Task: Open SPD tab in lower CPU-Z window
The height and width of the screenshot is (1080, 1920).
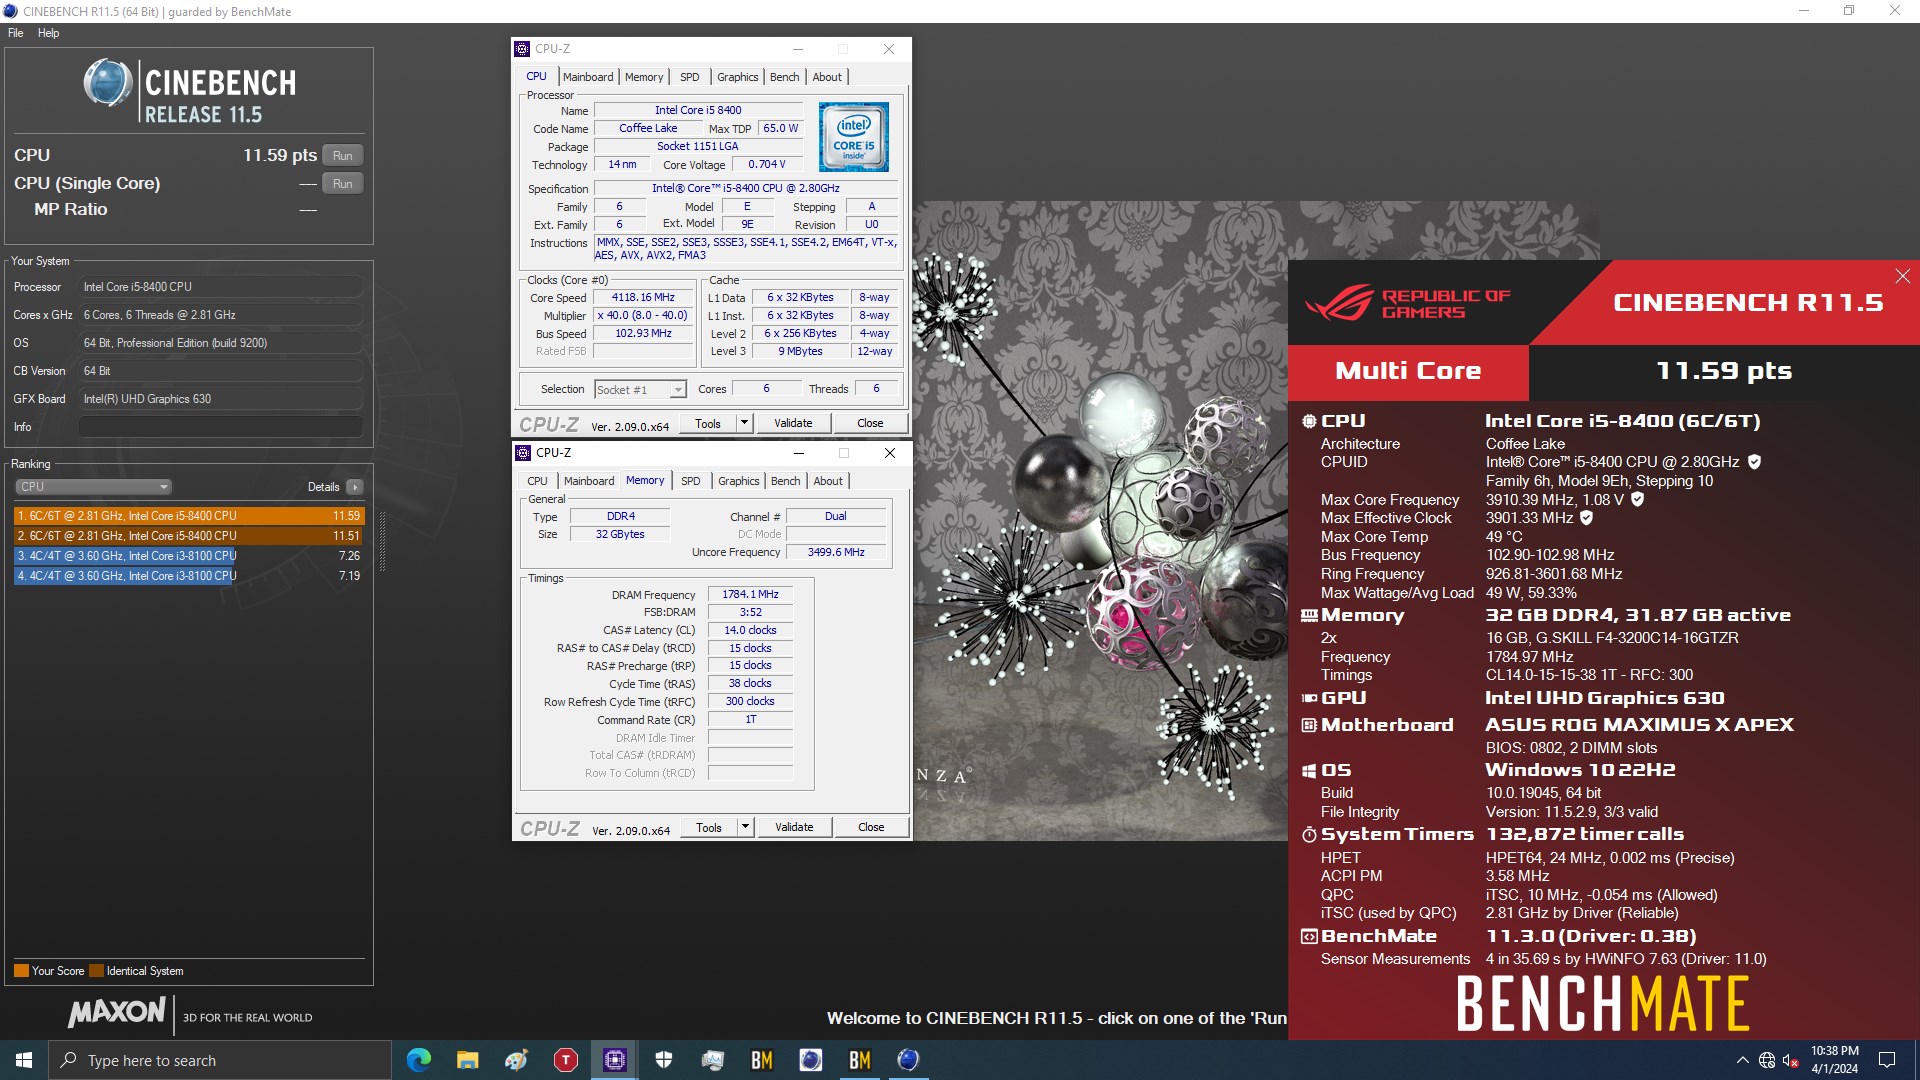Action: pos(690,481)
